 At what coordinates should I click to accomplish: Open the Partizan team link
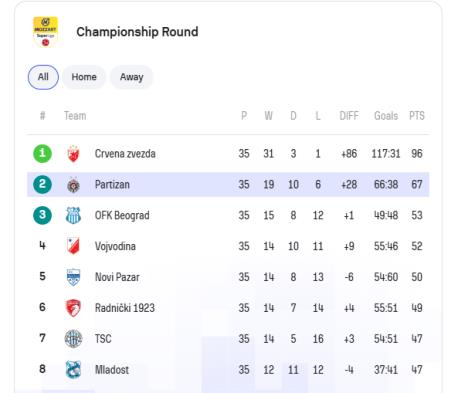coord(112,184)
